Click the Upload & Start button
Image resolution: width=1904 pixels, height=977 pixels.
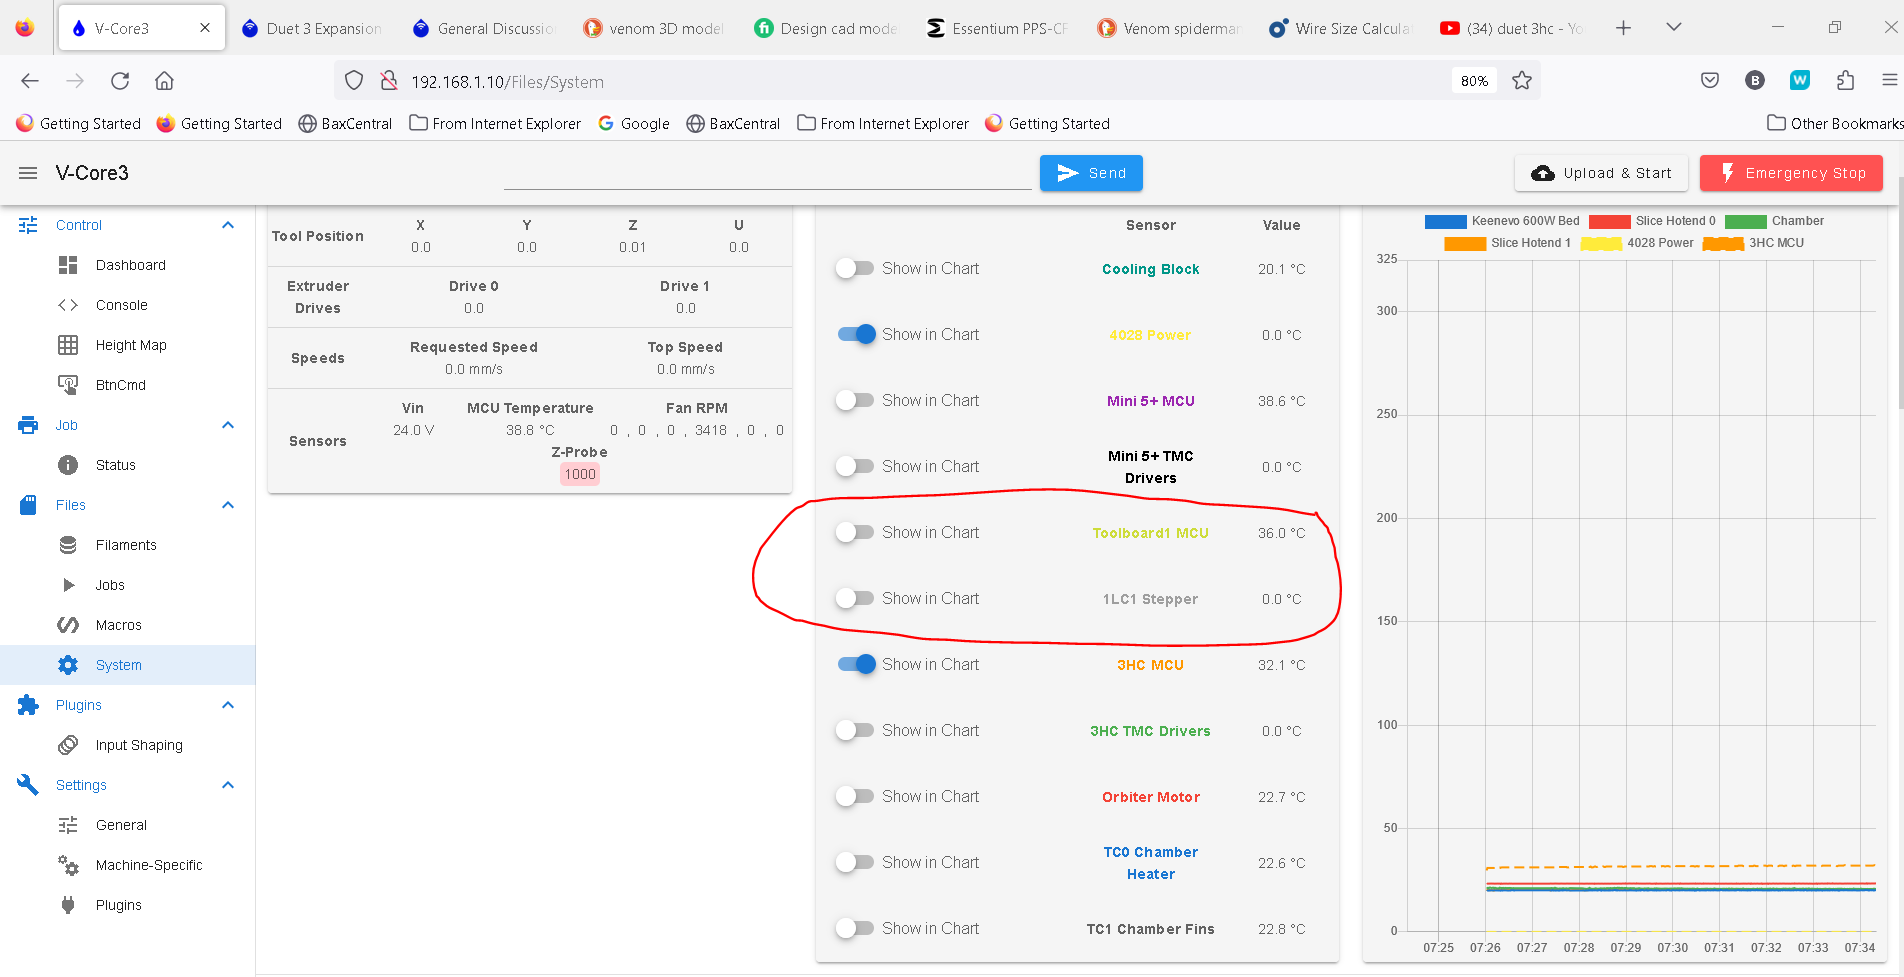tap(1601, 173)
